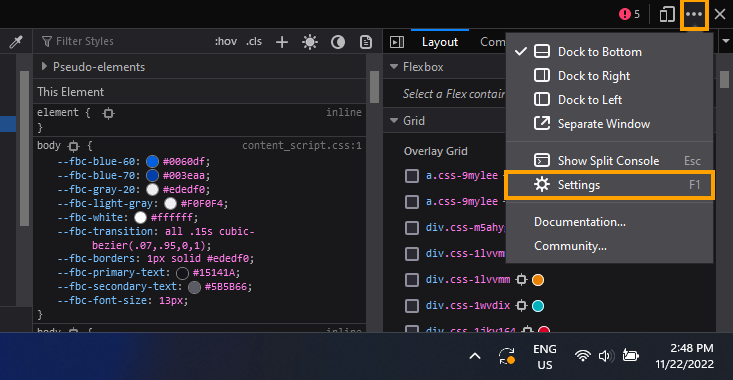733x380 pixels.
Task: Open devtools in Separate Window
Action: (609, 123)
